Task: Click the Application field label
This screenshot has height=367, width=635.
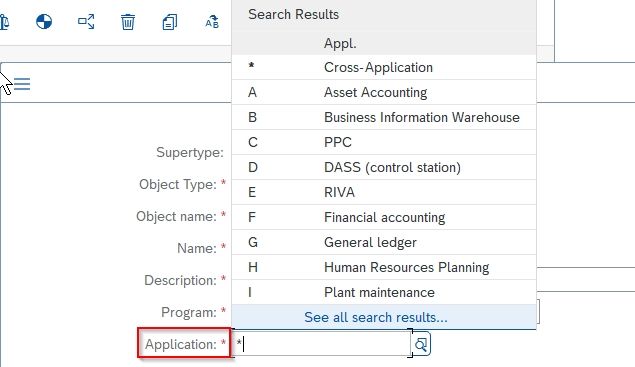Action: [181, 344]
